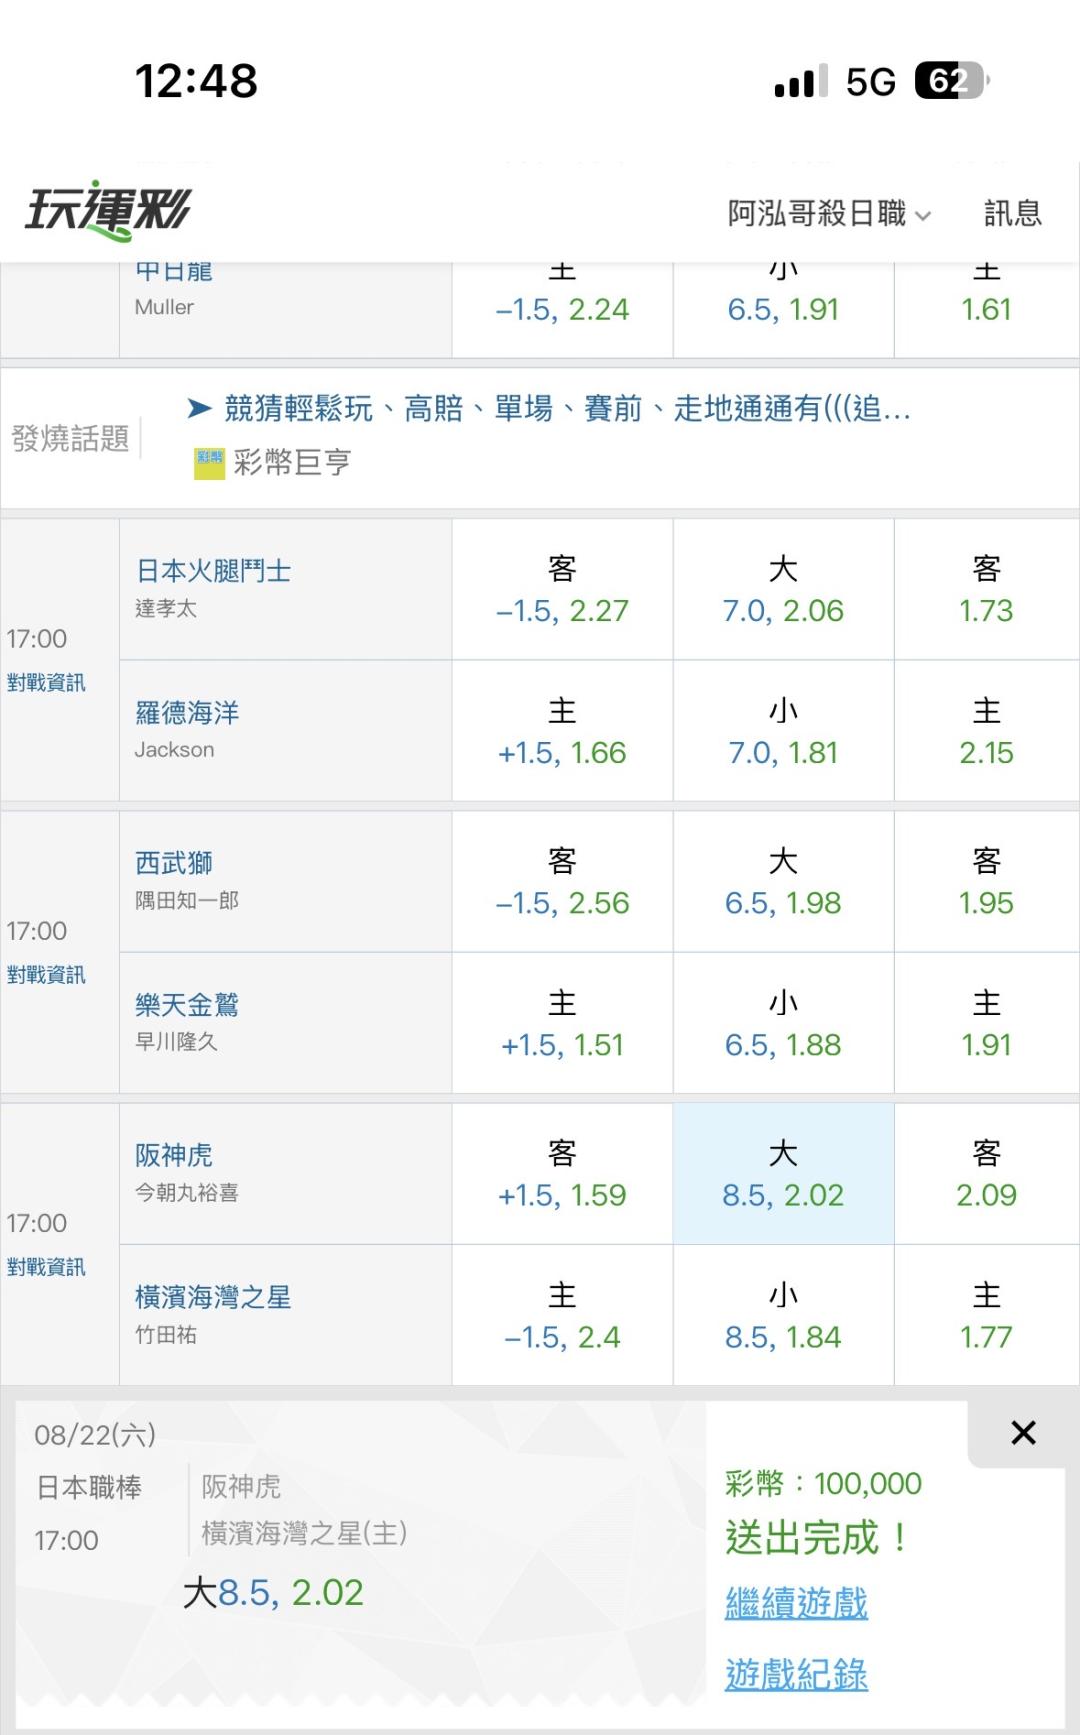Viewport: 1080px width, 1735px height.
Task: Tap the 玩運彩 logo
Action: [108, 211]
